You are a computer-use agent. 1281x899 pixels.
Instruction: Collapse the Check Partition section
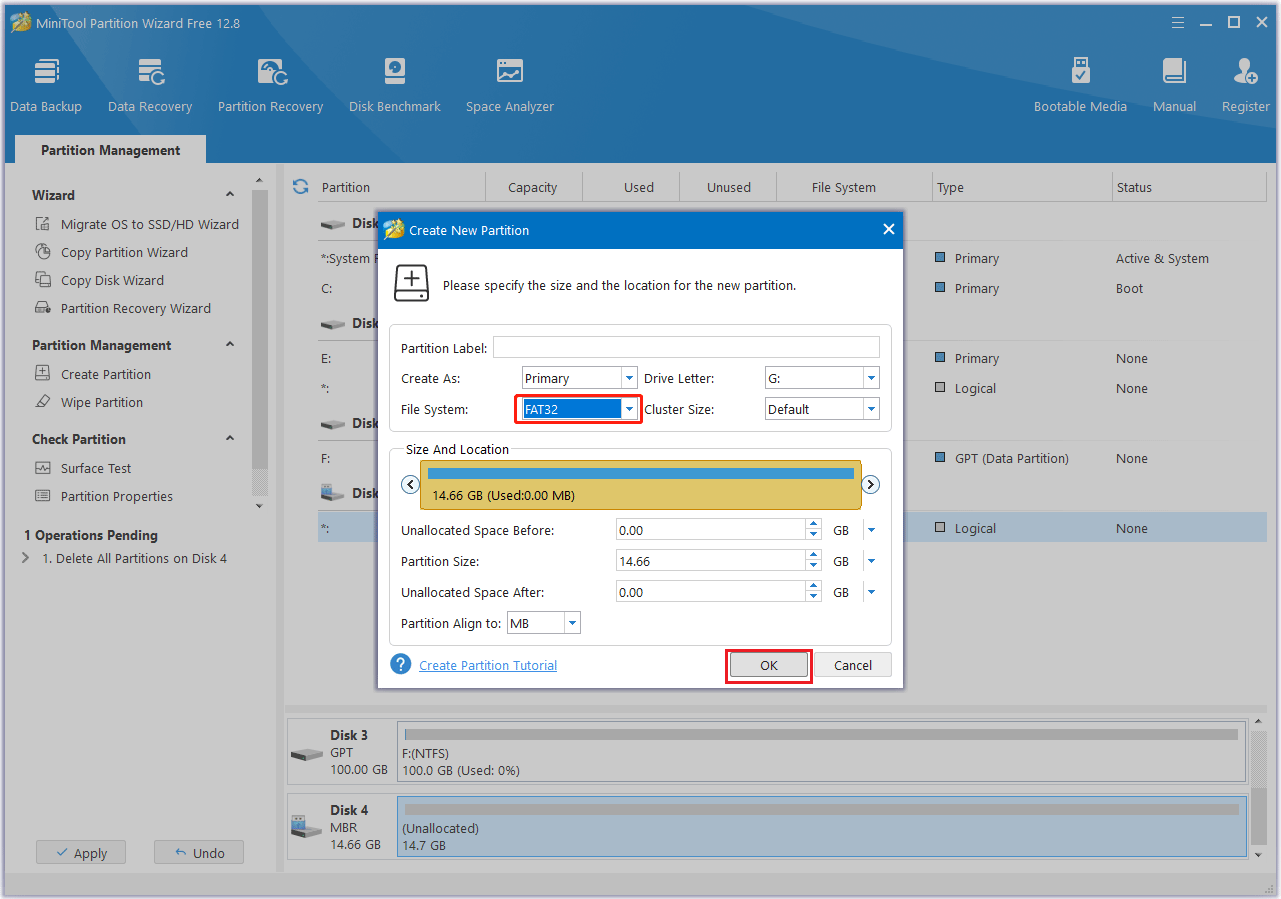pos(230,439)
